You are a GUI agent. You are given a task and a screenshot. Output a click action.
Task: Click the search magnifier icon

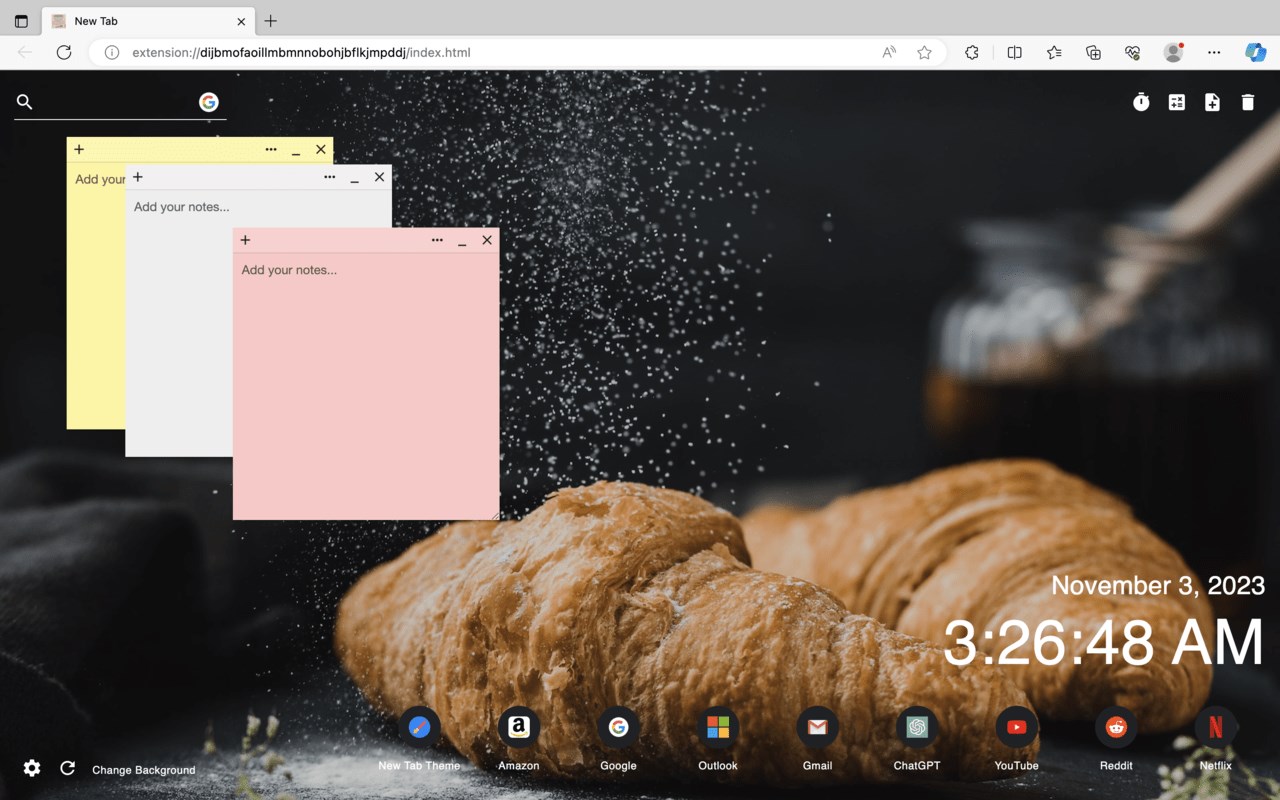tap(25, 102)
